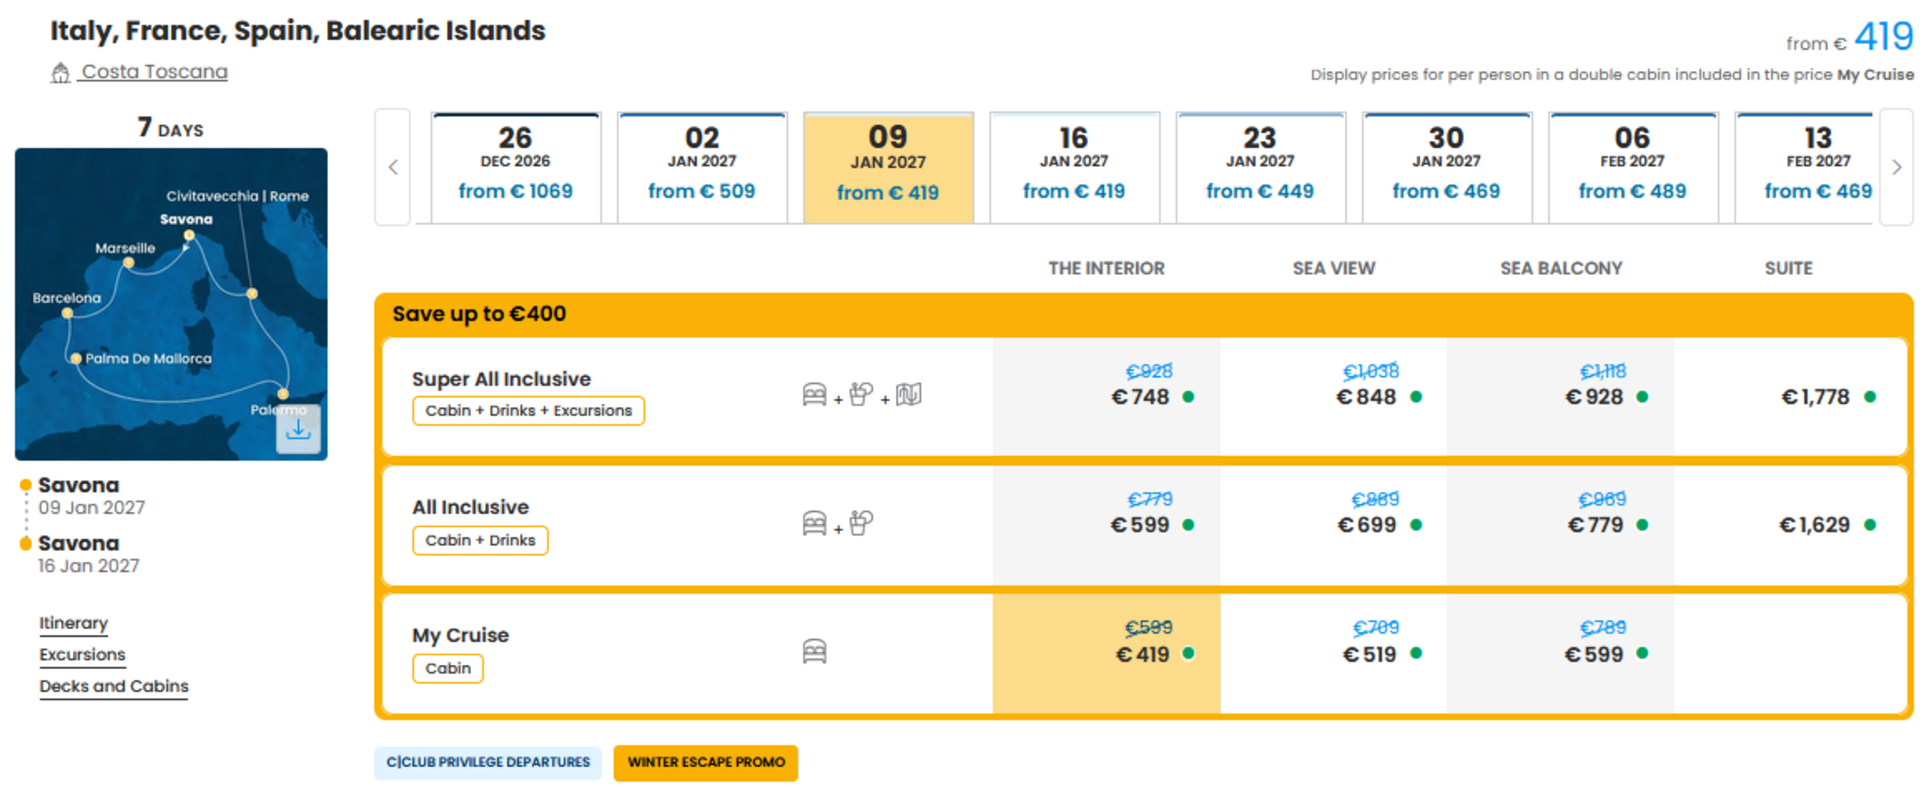Click the cabin bed icon in All Inclusive row
Image resolution: width=1924 pixels, height=800 pixels.
(815, 523)
